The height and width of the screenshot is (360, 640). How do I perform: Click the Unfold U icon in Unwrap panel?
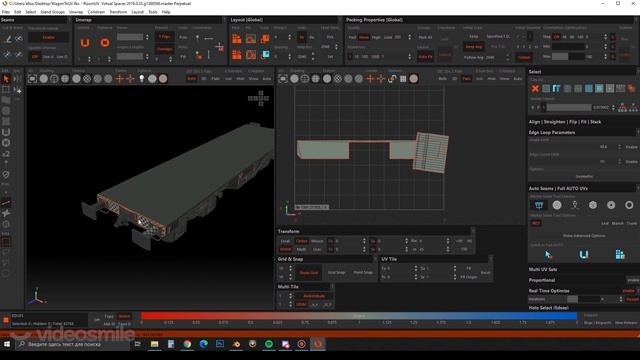coord(84,42)
